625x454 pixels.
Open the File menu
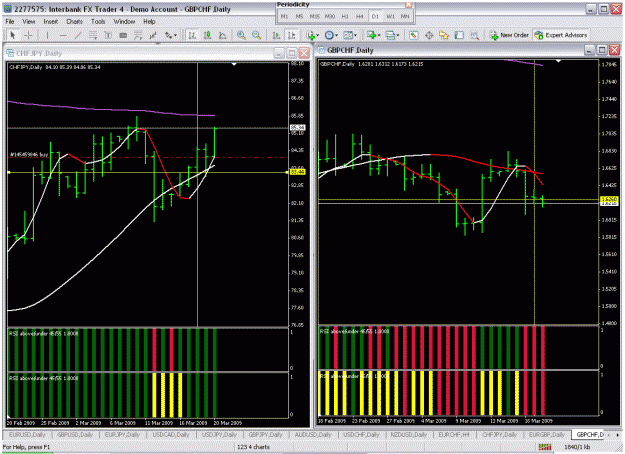10,22
